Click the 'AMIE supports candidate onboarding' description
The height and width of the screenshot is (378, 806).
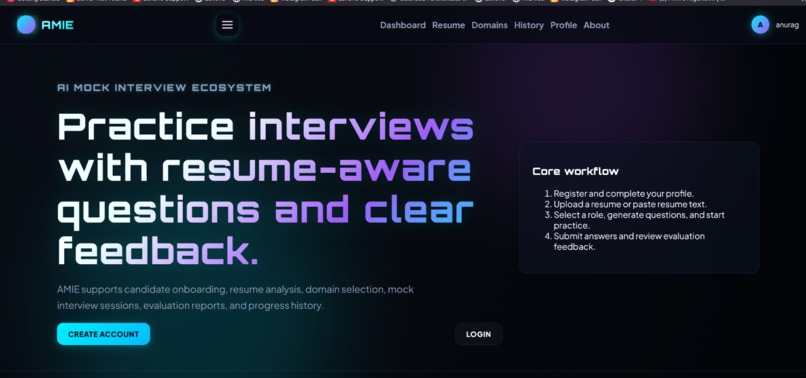[235, 297]
